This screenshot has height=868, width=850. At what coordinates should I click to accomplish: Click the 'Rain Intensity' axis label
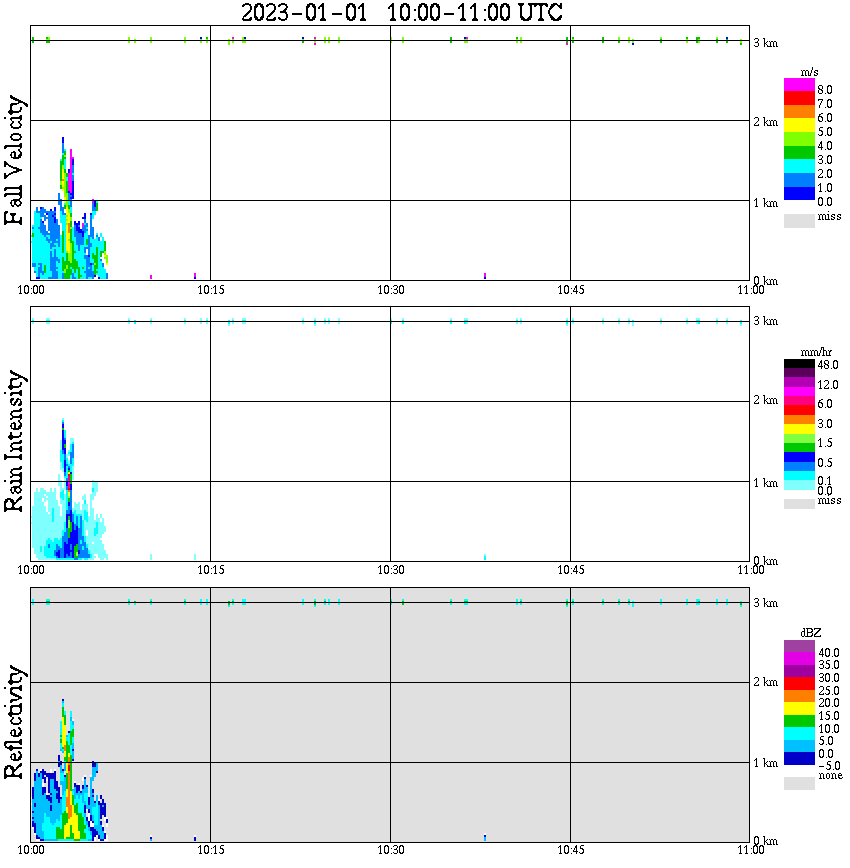[x=14, y=441]
